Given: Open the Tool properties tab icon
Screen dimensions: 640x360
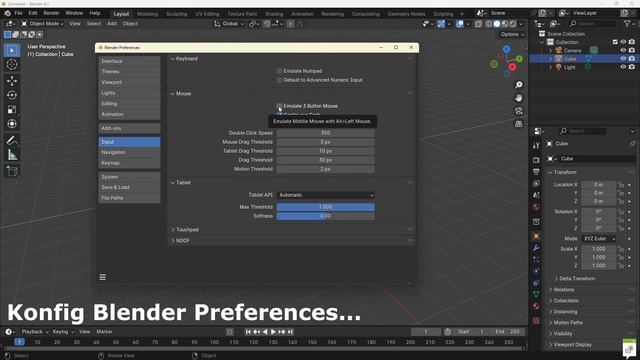Looking at the screenshot, I should tap(536, 146).
